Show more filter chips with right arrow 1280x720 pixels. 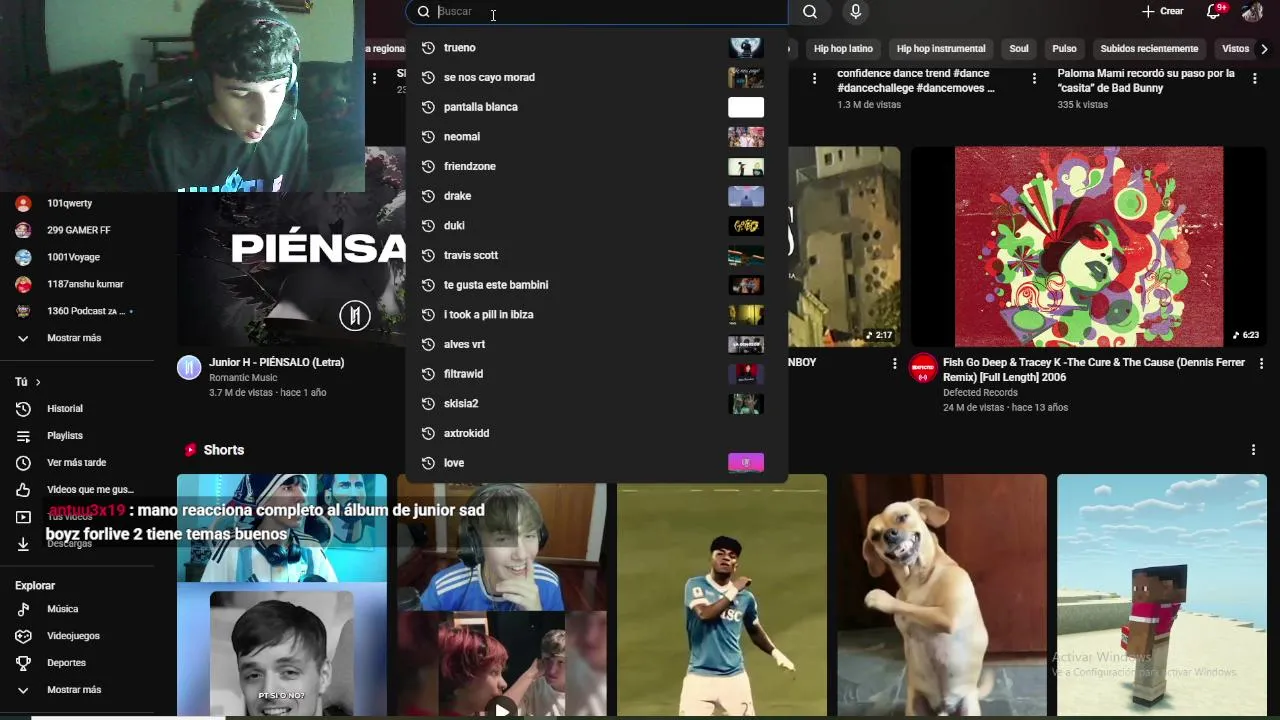(1264, 48)
